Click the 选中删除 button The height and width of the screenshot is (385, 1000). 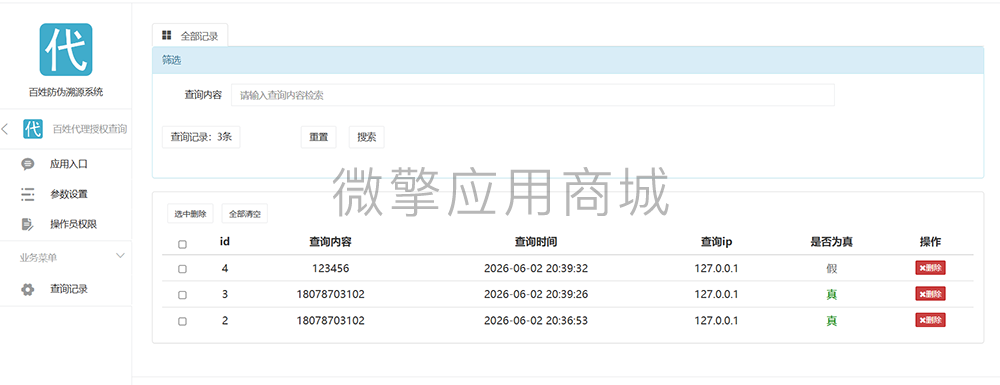[190, 214]
